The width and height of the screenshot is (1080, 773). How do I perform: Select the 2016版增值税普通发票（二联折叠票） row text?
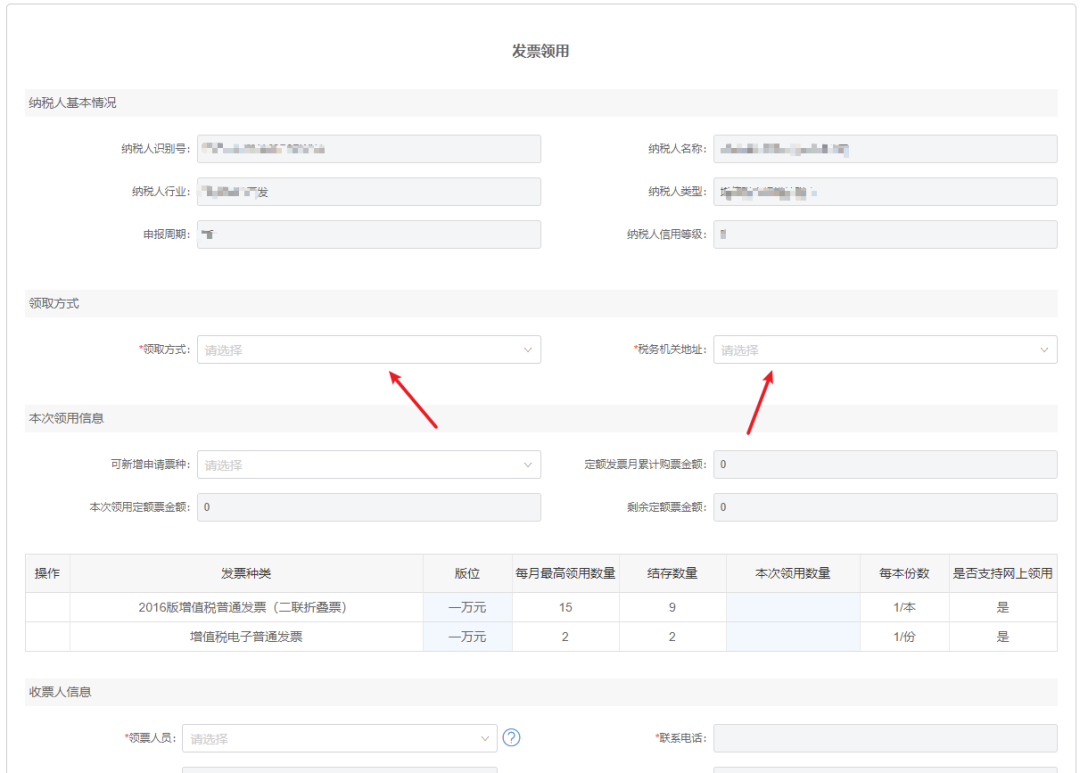click(x=242, y=608)
